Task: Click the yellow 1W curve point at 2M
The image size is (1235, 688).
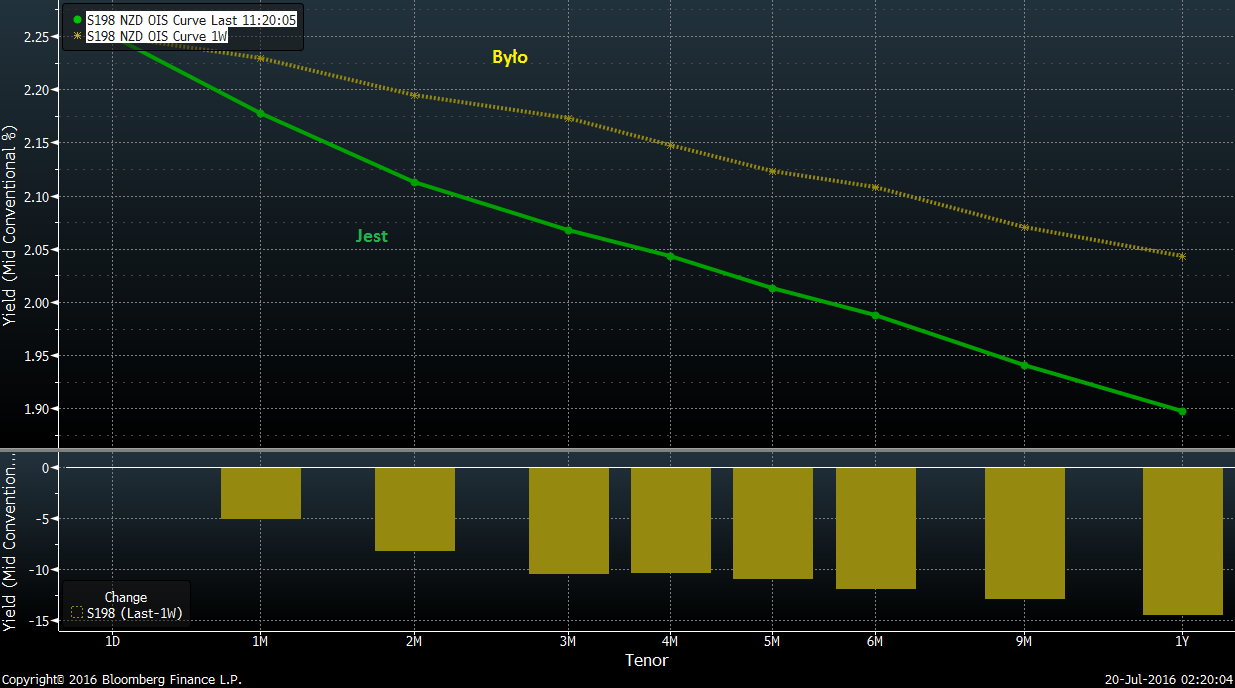Action: (415, 95)
